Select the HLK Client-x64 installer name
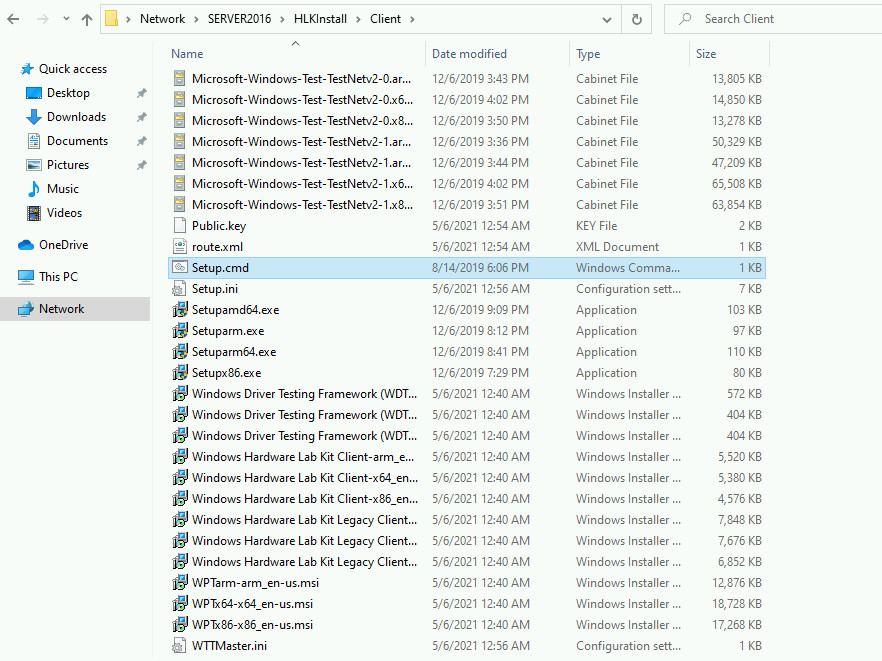This screenshot has width=882, height=661. point(305,478)
